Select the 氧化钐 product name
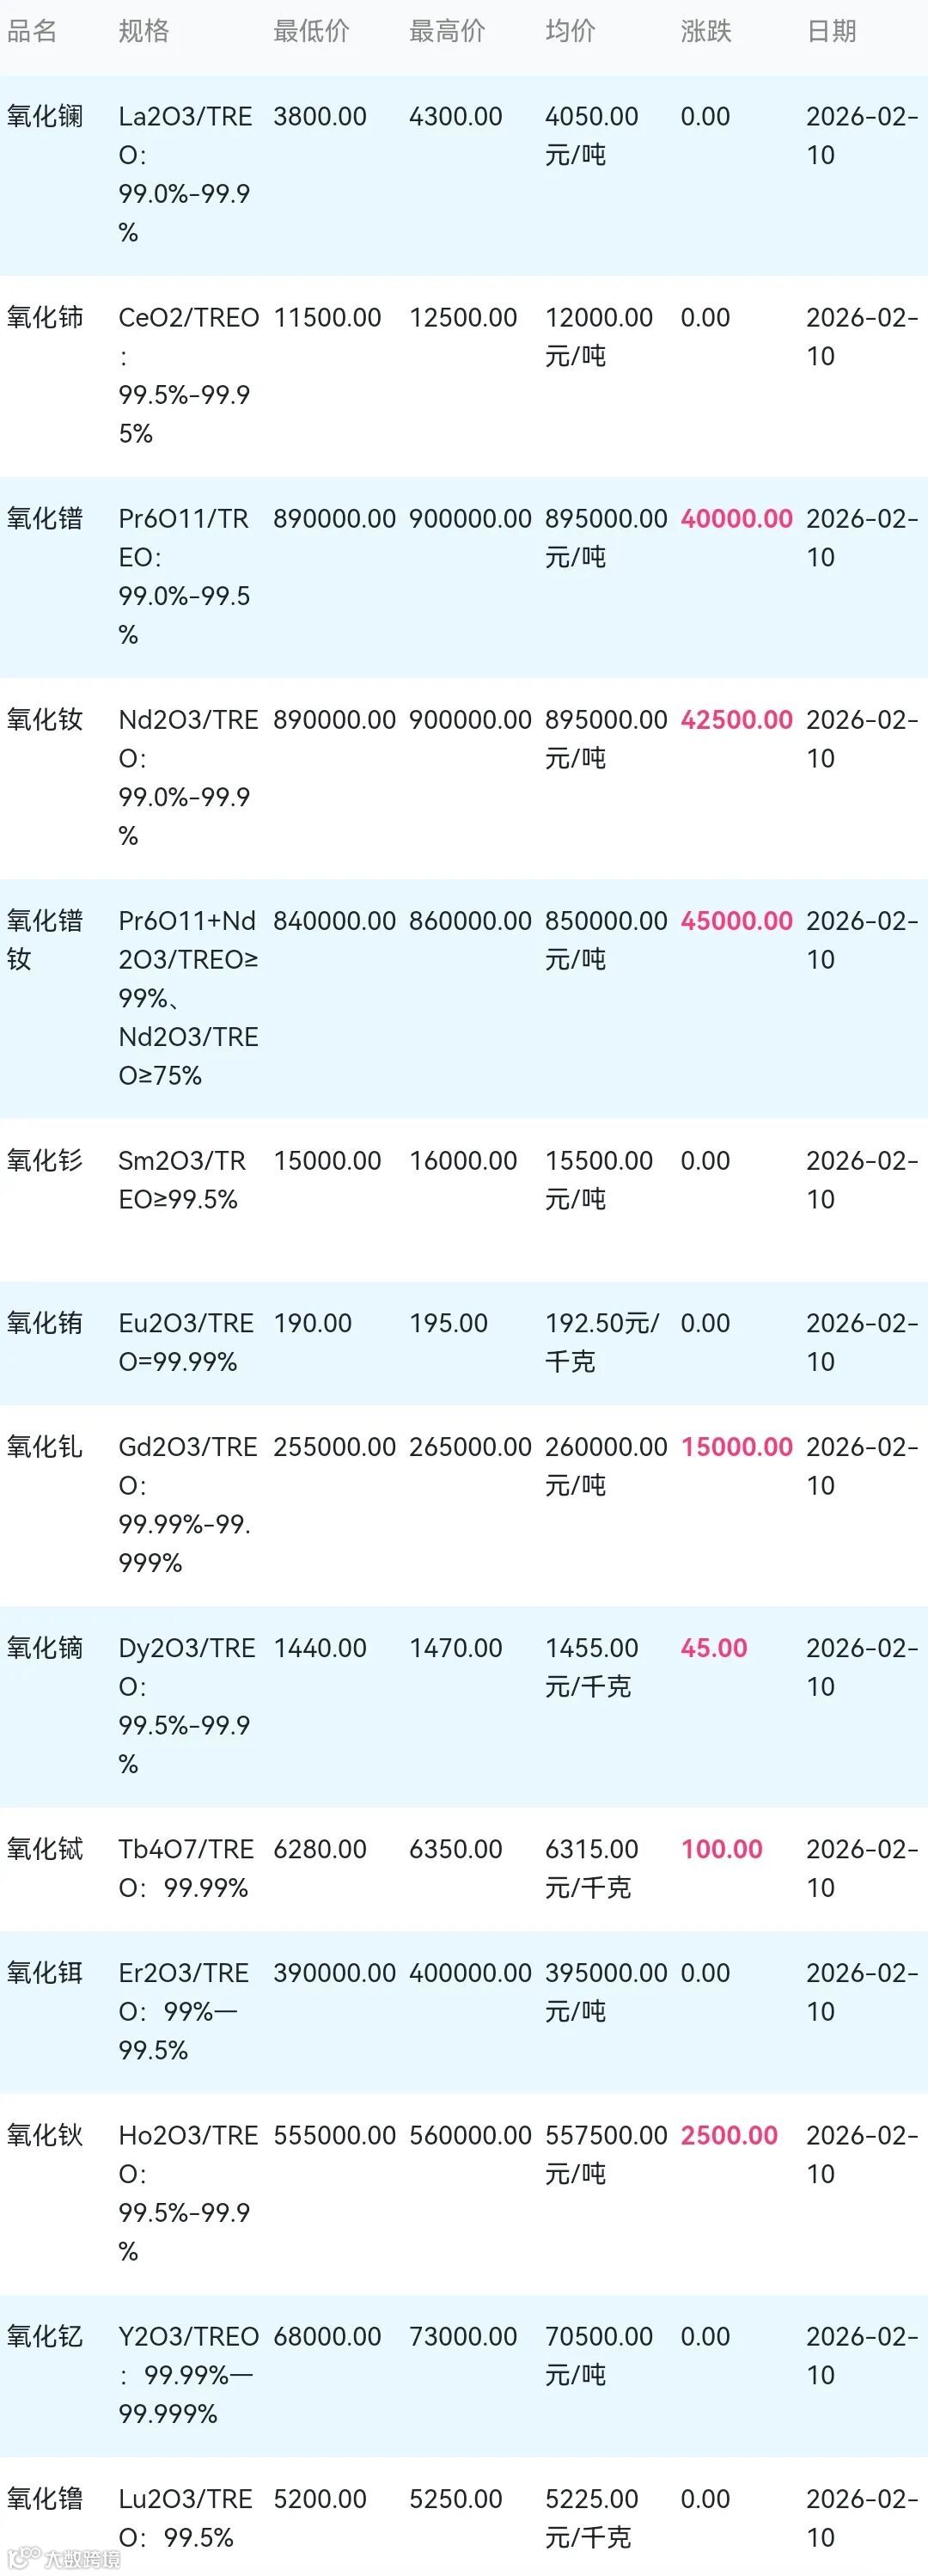The height and width of the screenshot is (2576, 928). [x=45, y=1161]
